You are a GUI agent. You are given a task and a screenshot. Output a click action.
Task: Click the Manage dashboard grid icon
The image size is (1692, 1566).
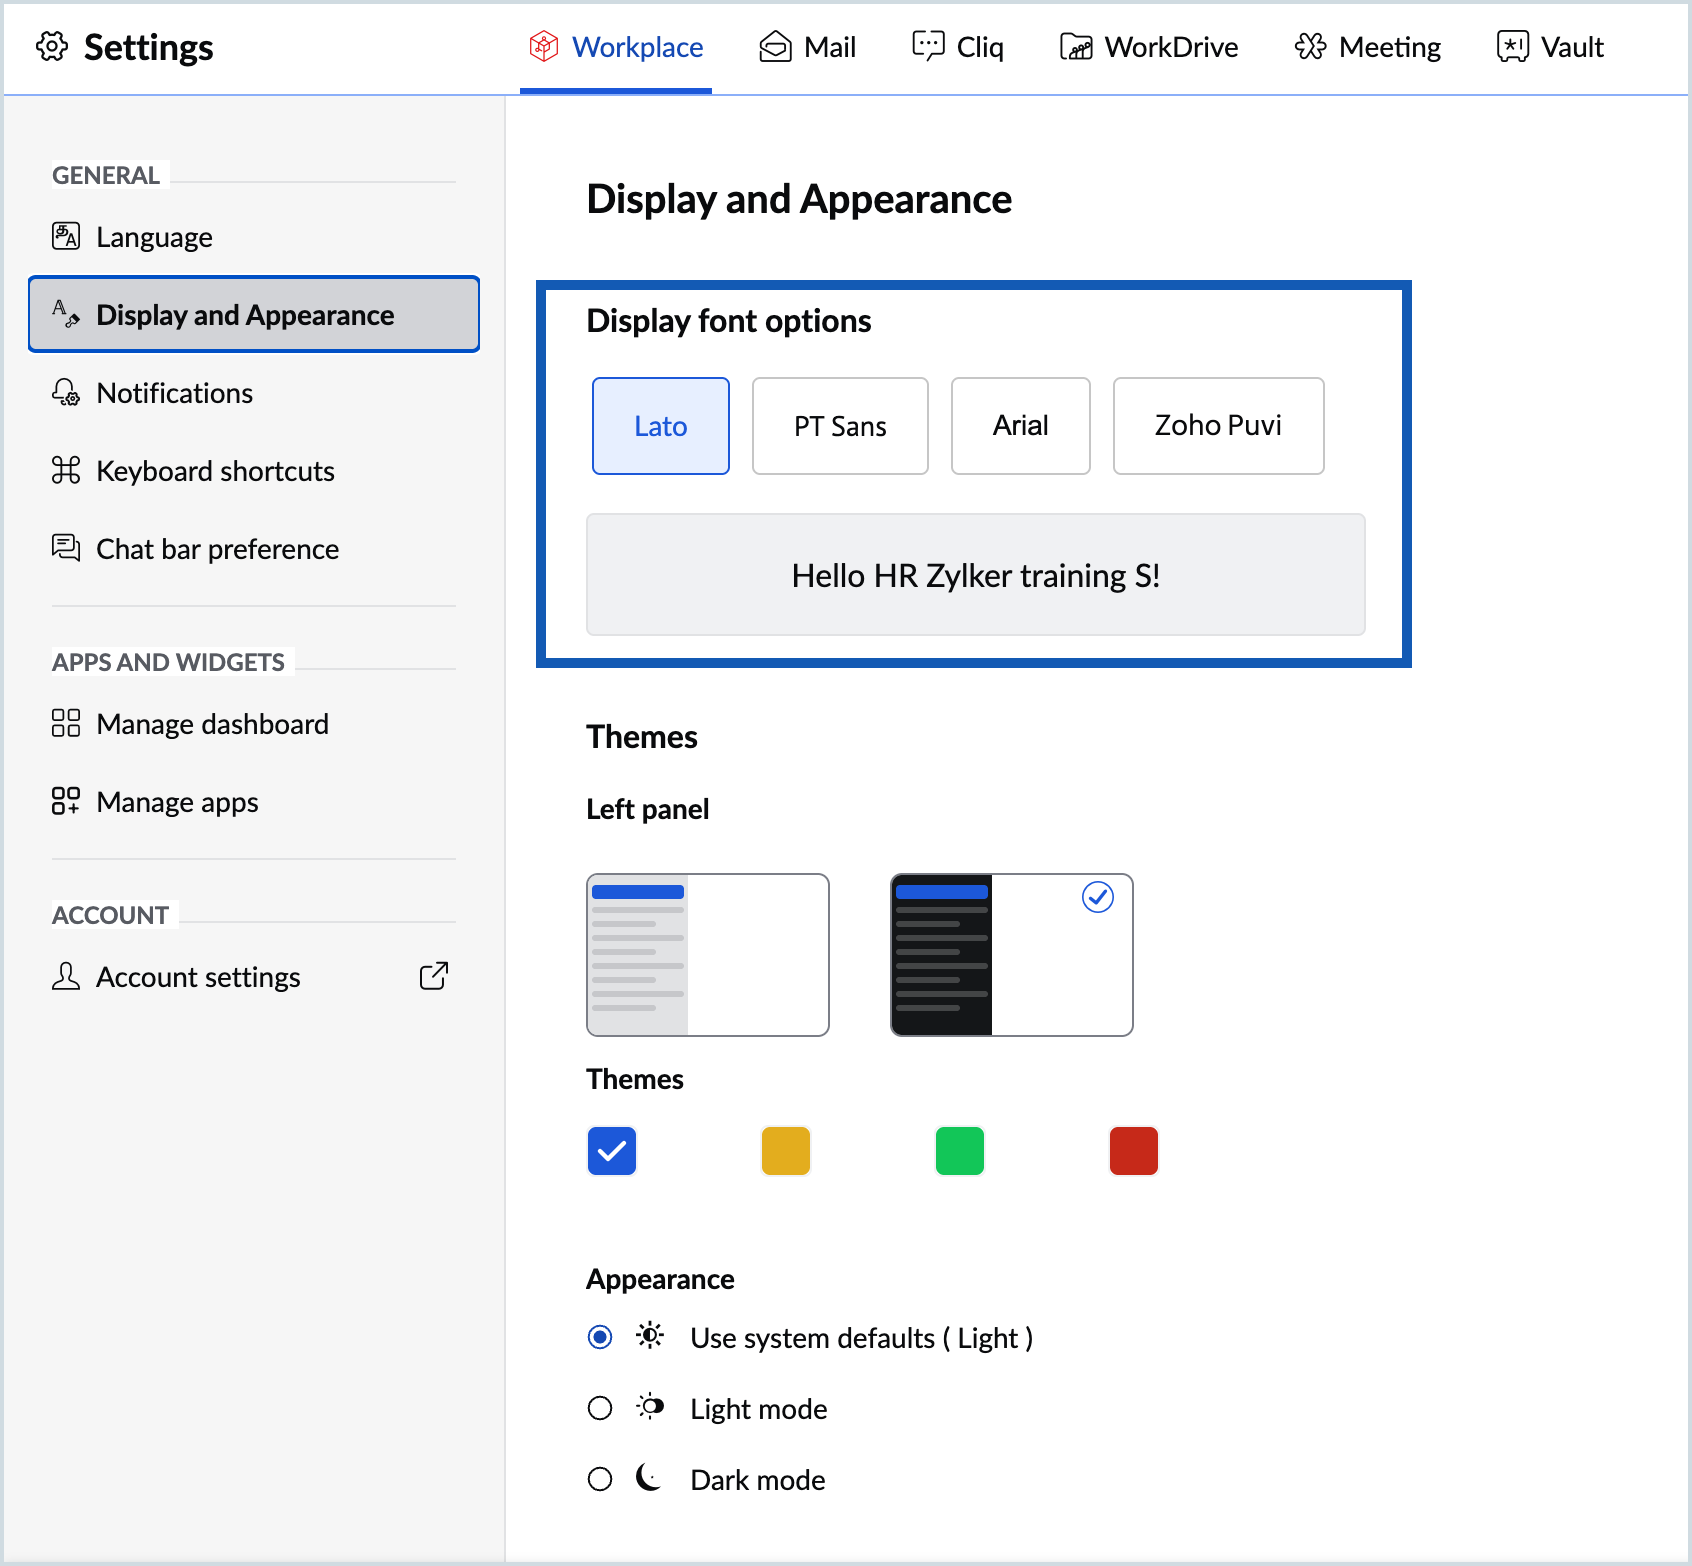point(66,723)
